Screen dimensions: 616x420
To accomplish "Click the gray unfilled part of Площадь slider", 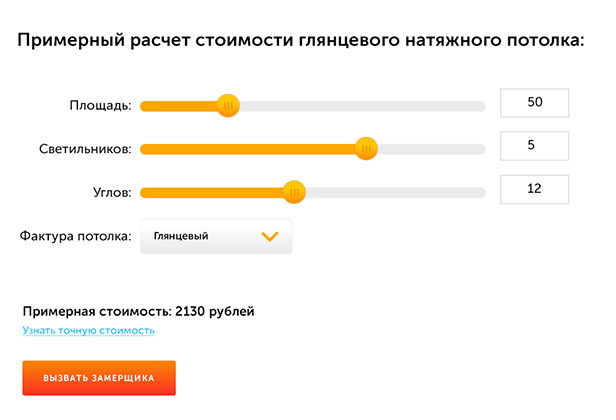I will (x=360, y=106).
